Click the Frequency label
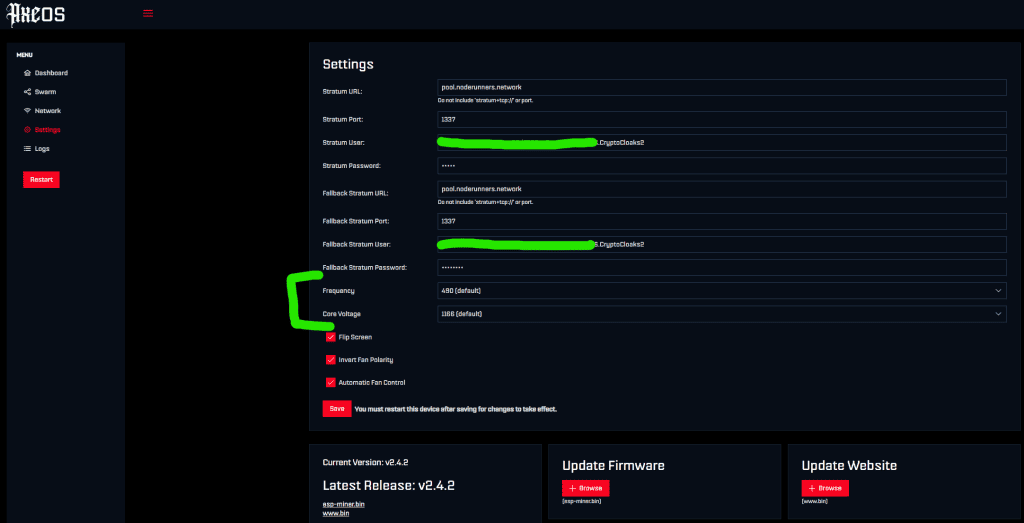This screenshot has width=1024, height=523. coord(339,291)
